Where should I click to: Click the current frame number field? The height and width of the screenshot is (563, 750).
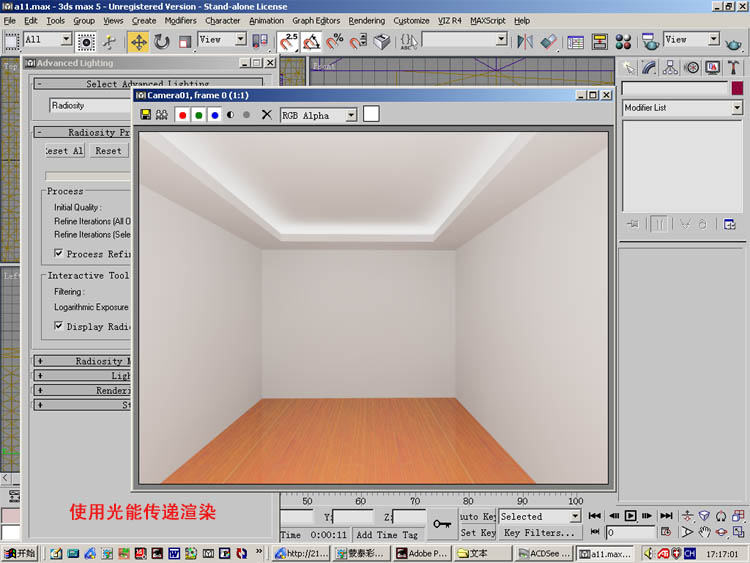point(630,532)
